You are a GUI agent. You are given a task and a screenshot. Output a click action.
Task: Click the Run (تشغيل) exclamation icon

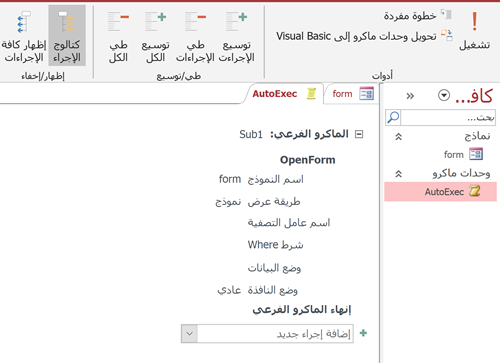pyautogui.click(x=474, y=22)
